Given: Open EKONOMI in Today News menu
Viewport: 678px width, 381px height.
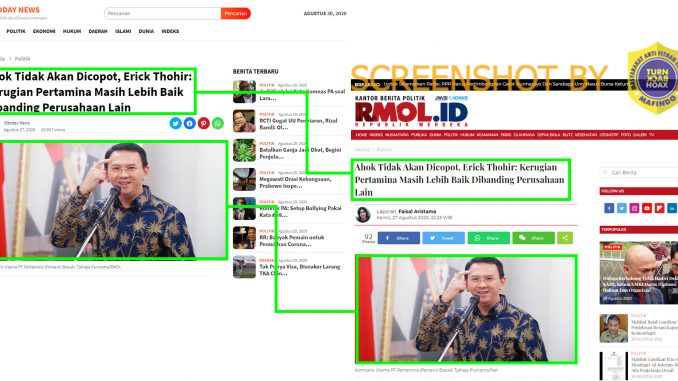Looking at the screenshot, I should [x=44, y=31].
